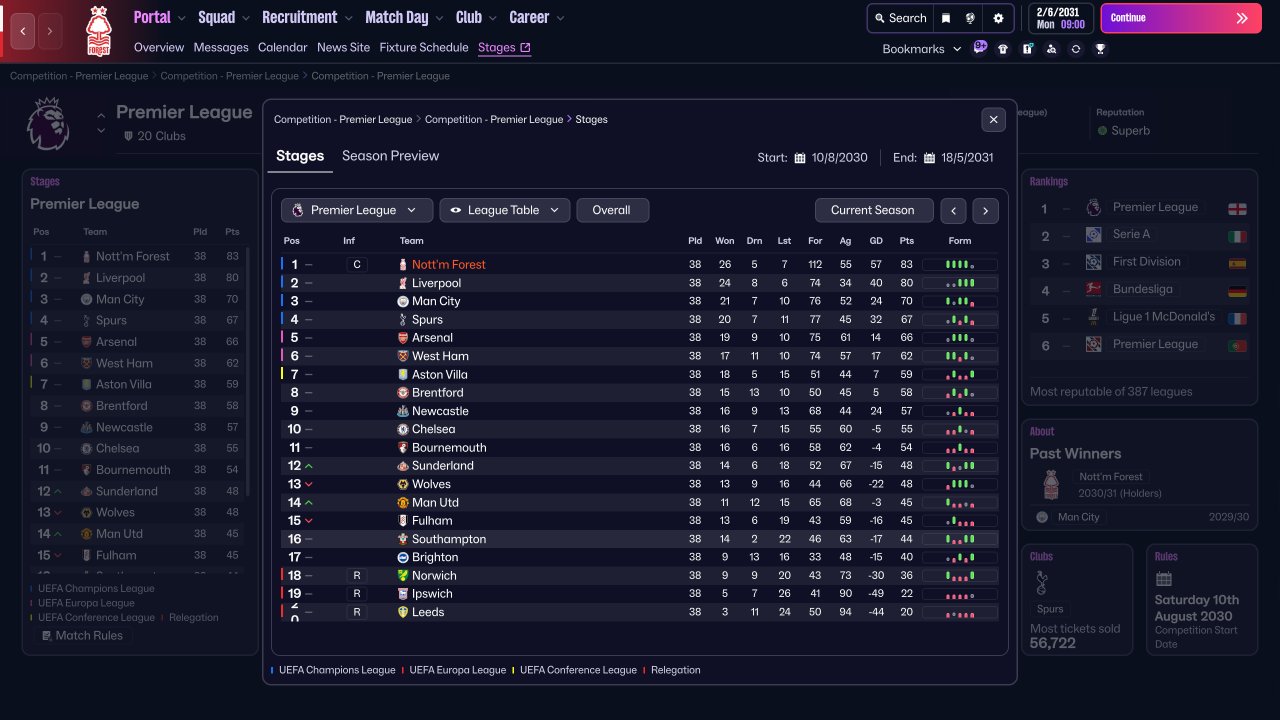Click the Man Utd crest in the league table
Viewport: 1280px width, 720px height.
pyautogui.click(x=403, y=502)
